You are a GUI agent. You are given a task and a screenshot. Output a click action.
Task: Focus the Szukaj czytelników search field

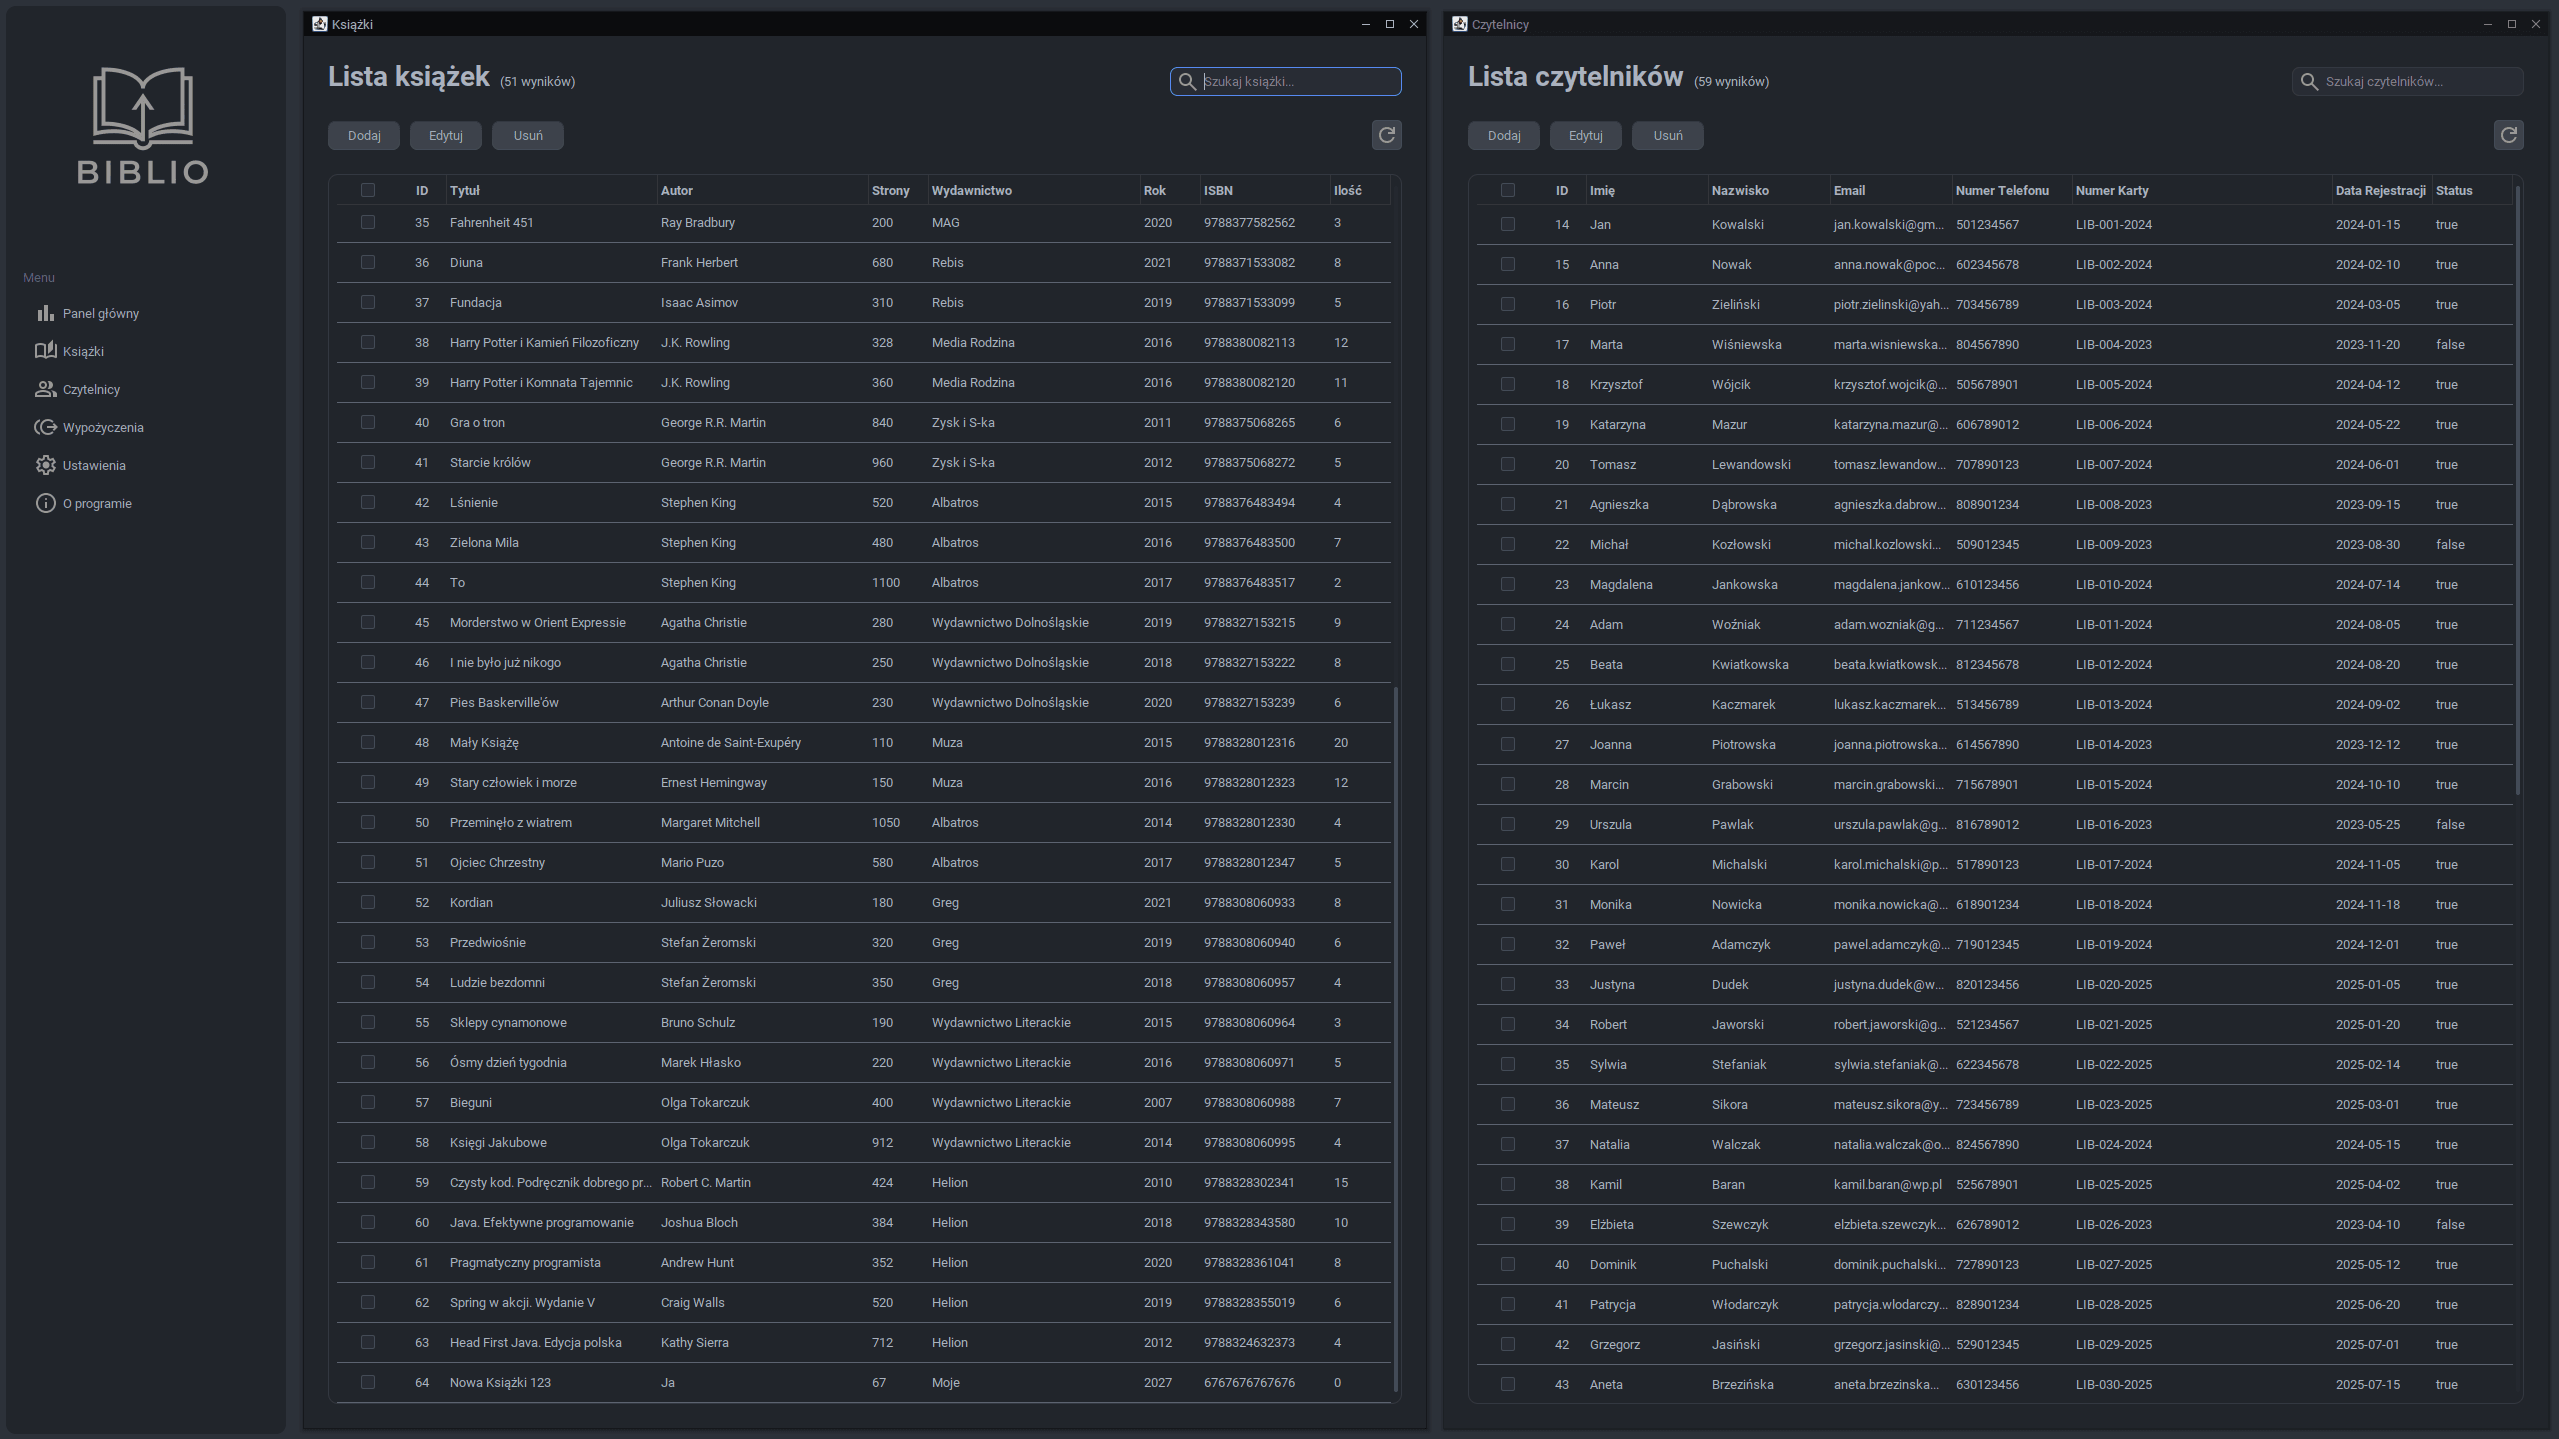click(2407, 81)
